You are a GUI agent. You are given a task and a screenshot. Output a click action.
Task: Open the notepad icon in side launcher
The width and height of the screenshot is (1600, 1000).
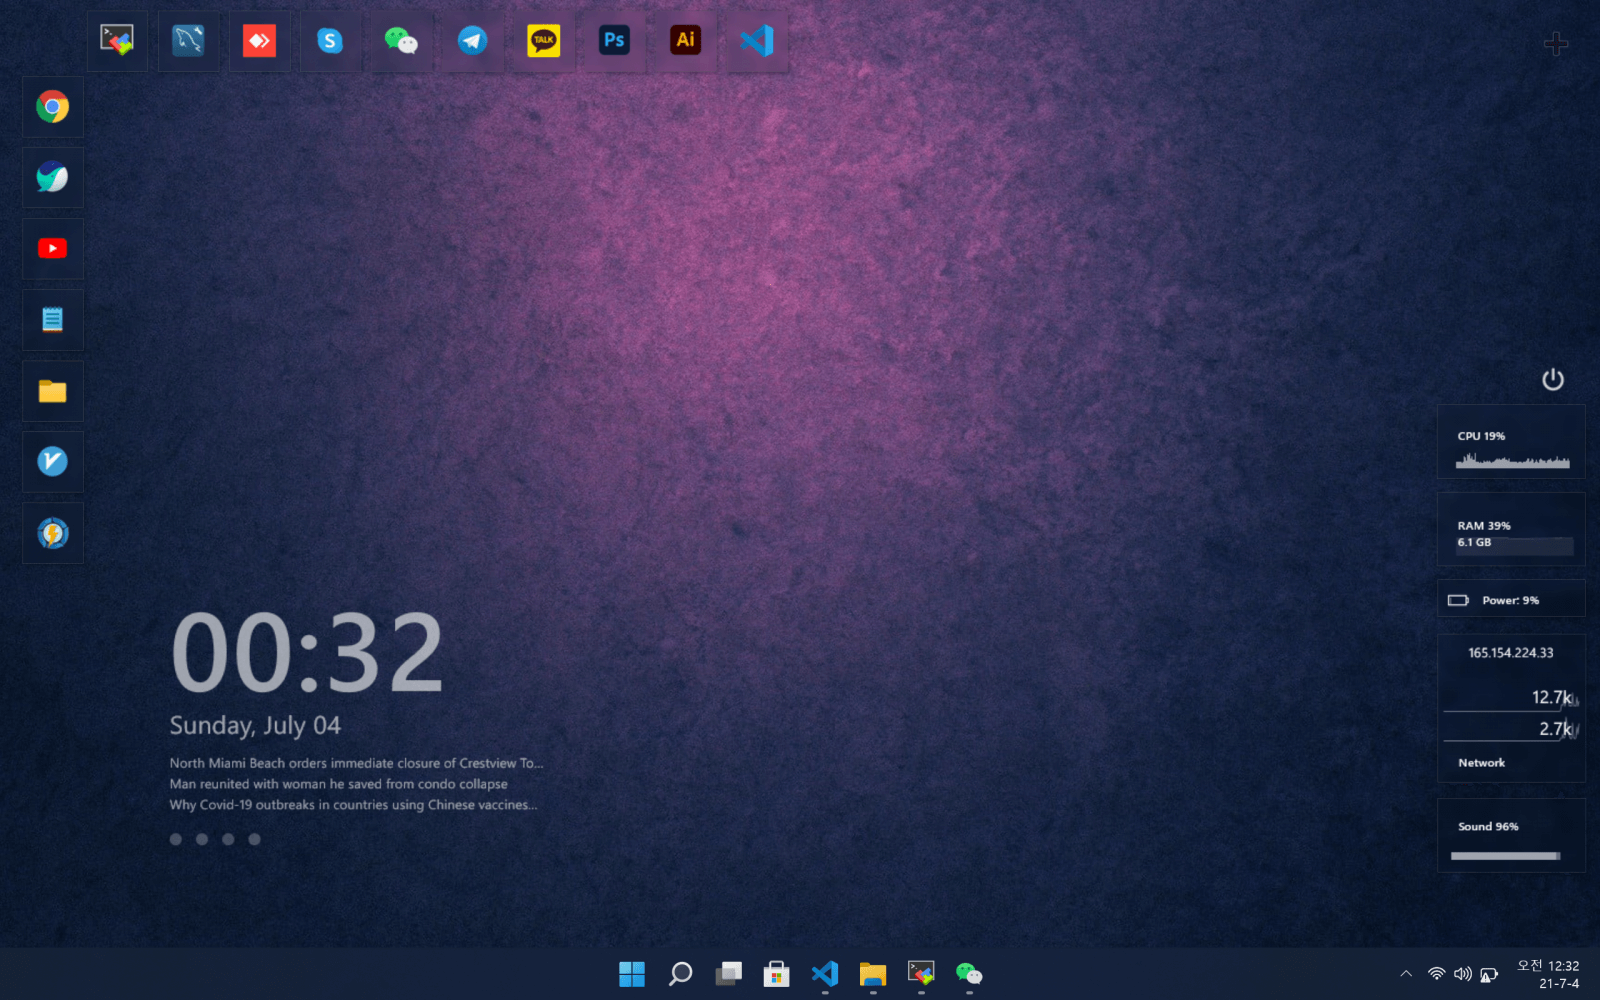tap(53, 319)
